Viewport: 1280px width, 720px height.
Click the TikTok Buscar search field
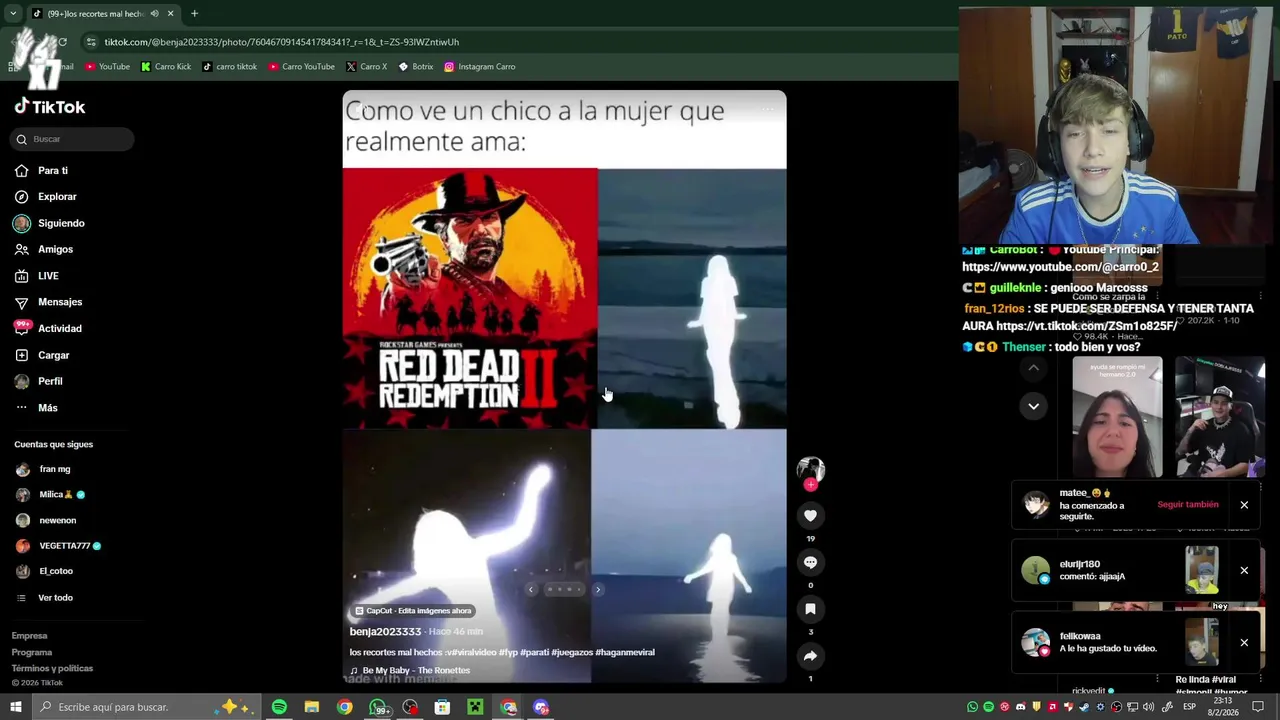coord(72,139)
